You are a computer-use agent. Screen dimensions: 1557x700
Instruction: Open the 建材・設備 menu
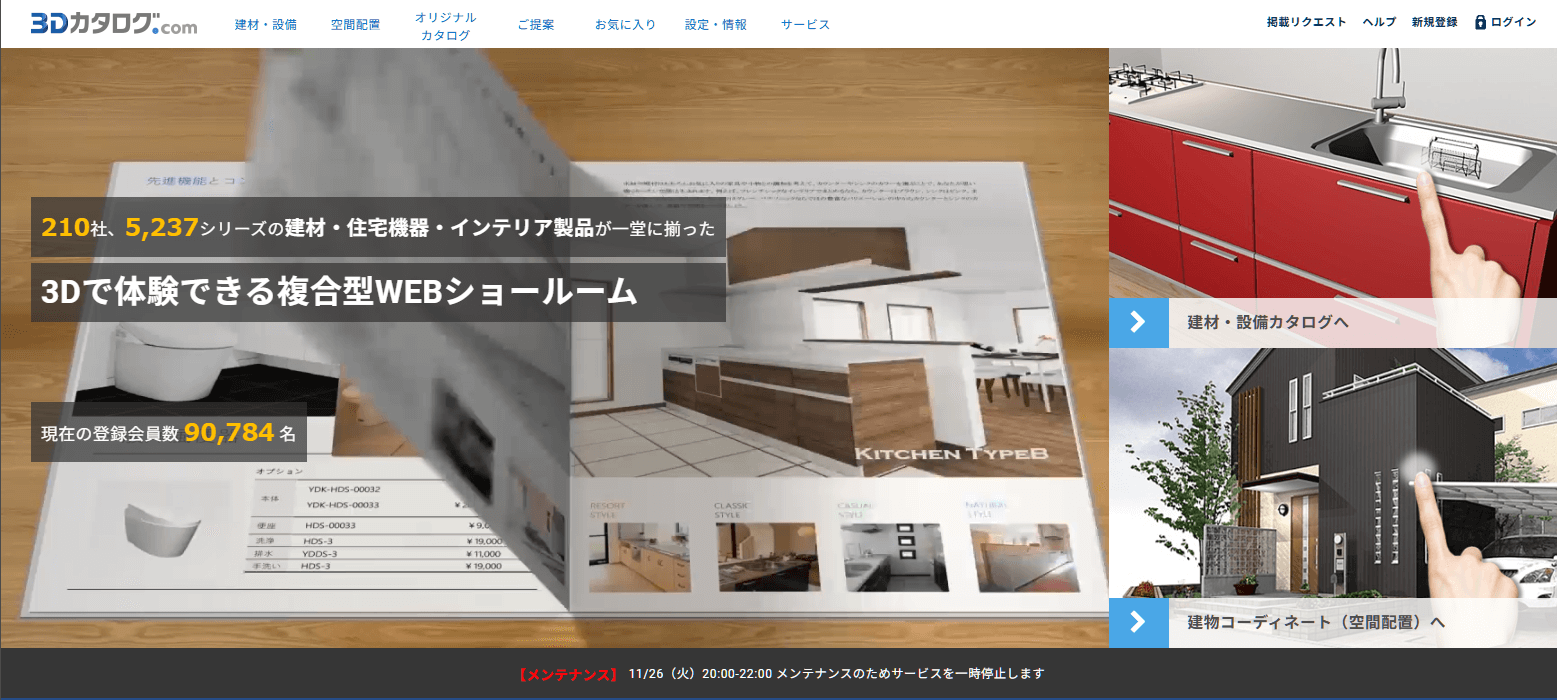tap(265, 25)
